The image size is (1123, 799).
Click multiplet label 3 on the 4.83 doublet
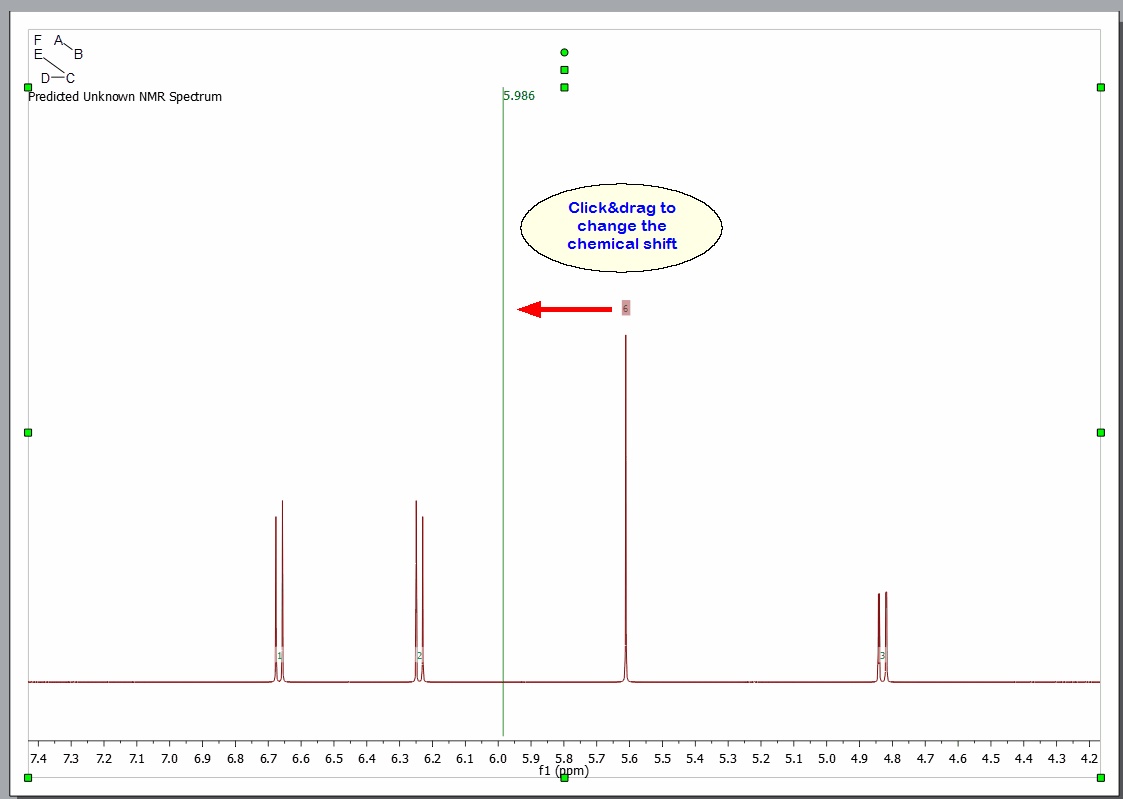882,655
